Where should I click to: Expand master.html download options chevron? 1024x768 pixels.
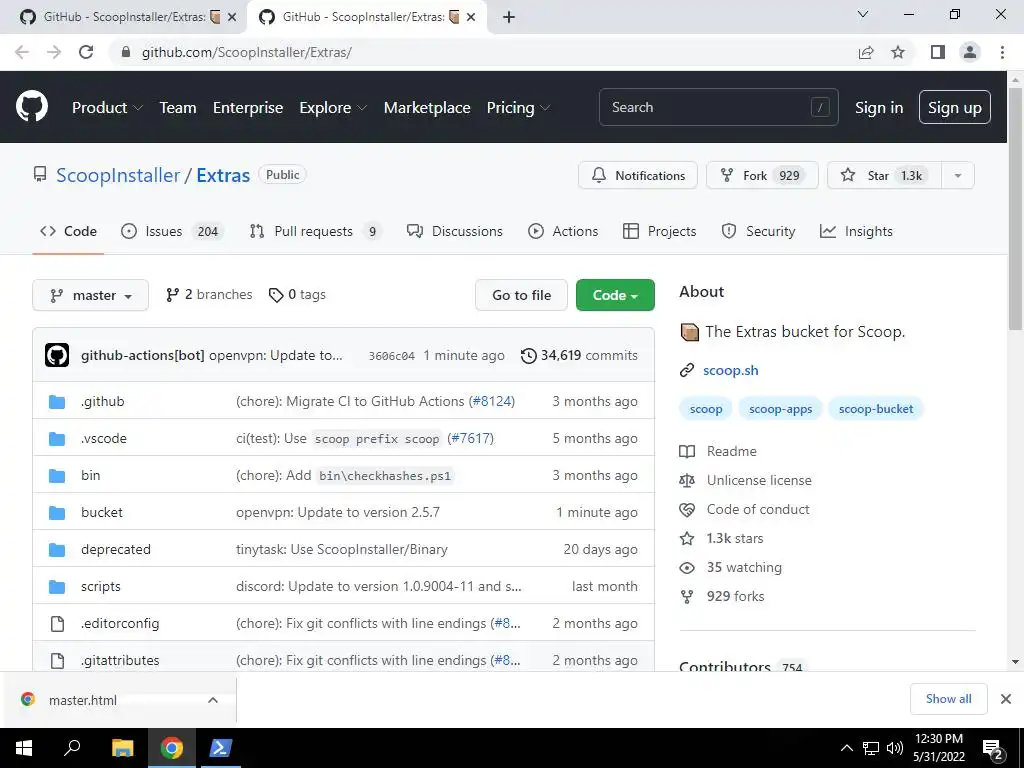tap(212, 700)
